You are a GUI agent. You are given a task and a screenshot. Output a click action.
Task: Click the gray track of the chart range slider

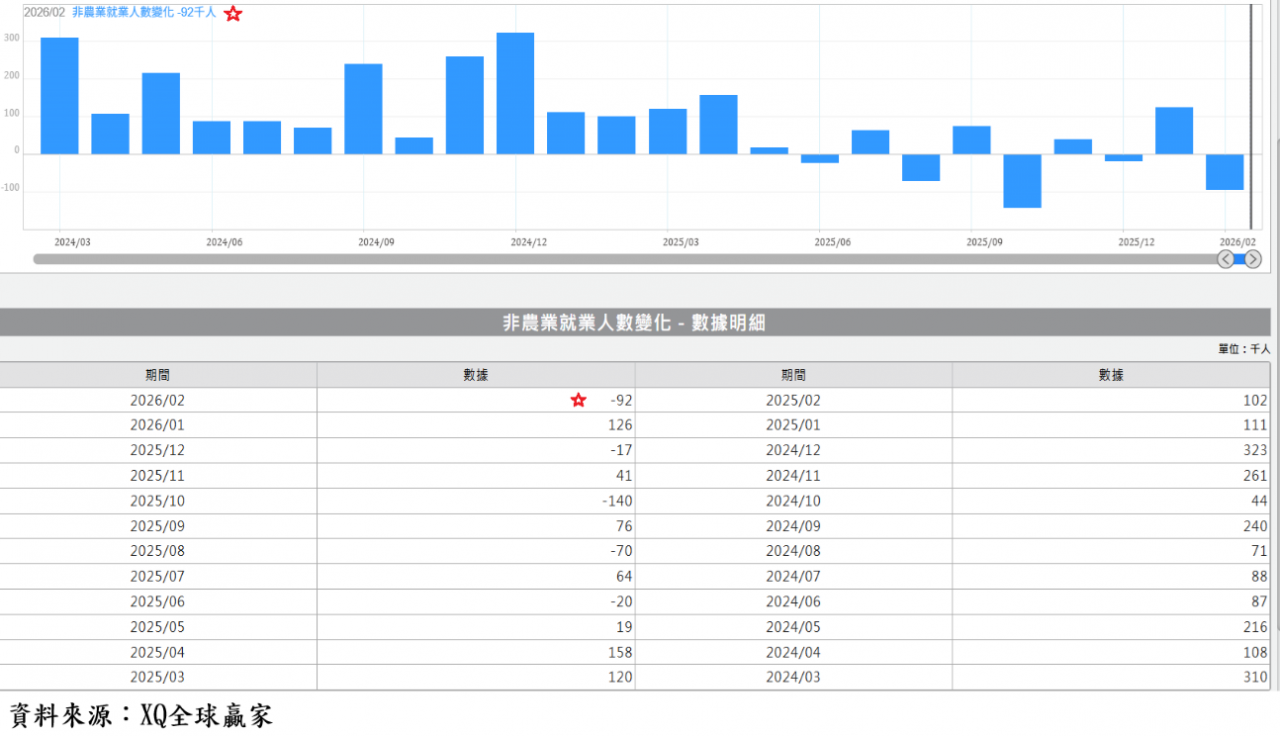620,259
